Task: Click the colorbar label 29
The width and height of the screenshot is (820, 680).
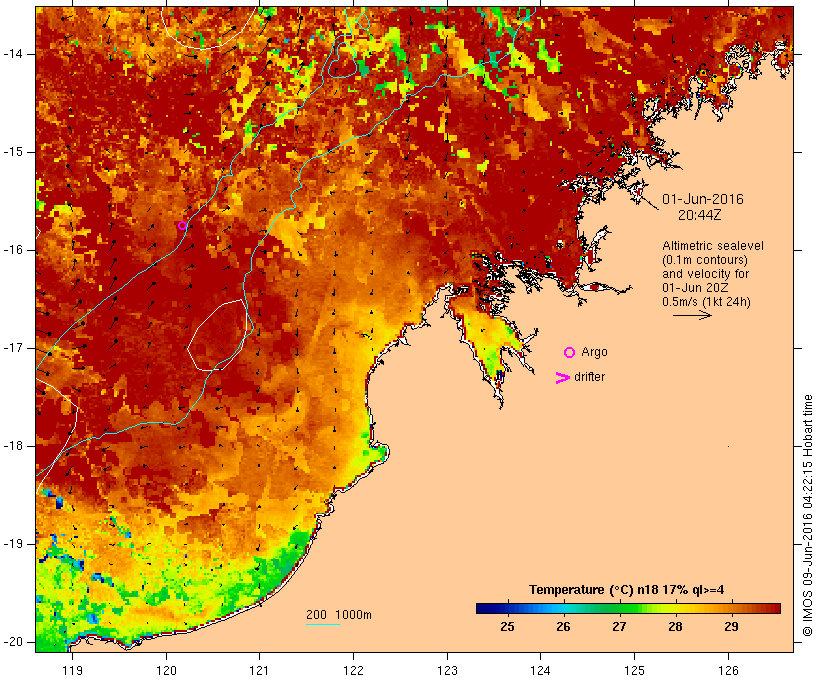Action: click(731, 626)
